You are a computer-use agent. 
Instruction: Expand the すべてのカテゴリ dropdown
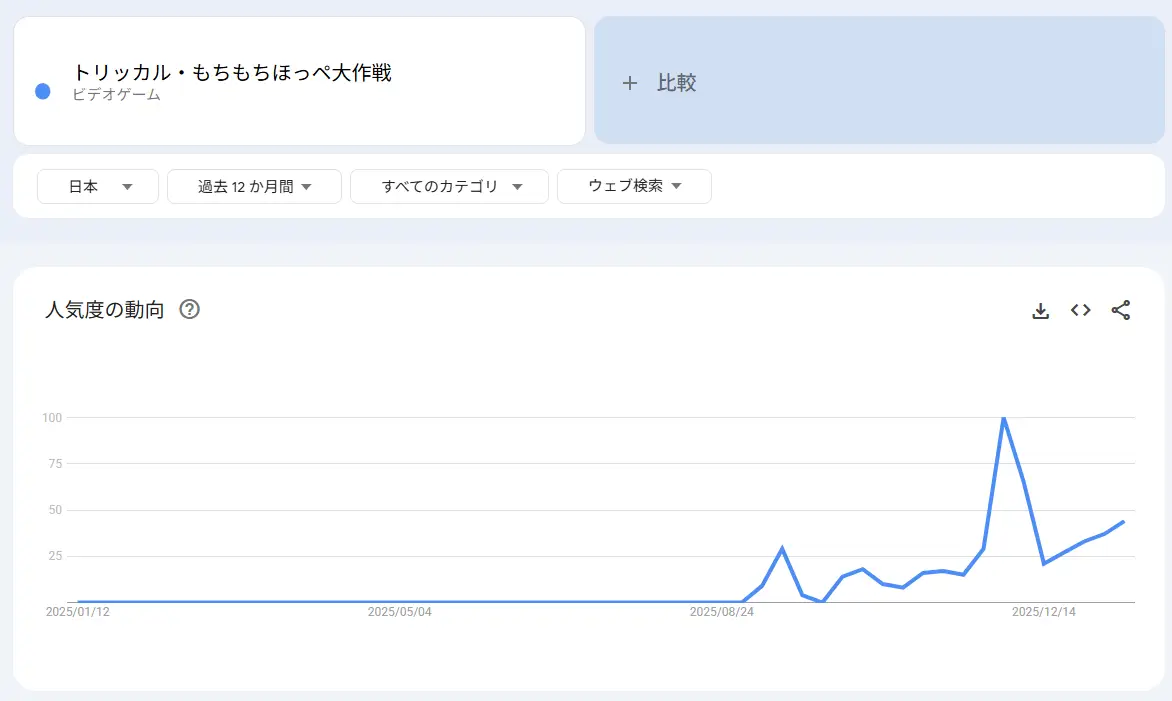[x=449, y=186]
